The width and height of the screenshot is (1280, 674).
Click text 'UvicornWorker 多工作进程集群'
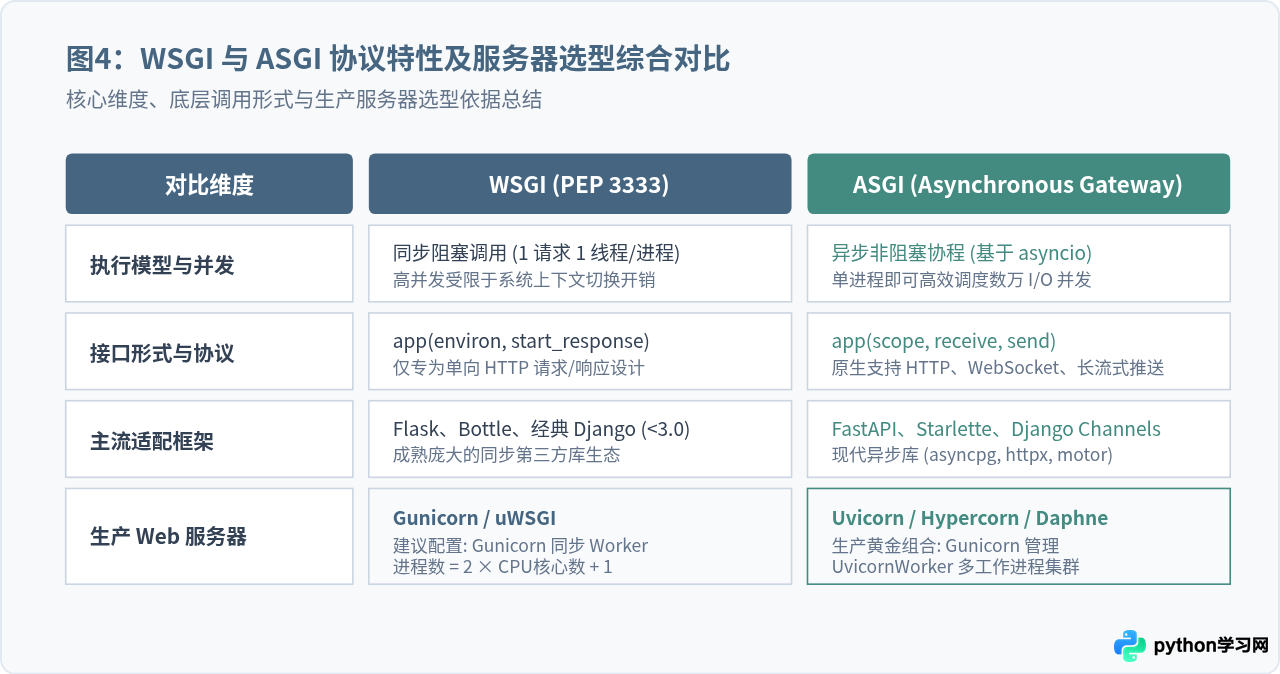point(956,567)
